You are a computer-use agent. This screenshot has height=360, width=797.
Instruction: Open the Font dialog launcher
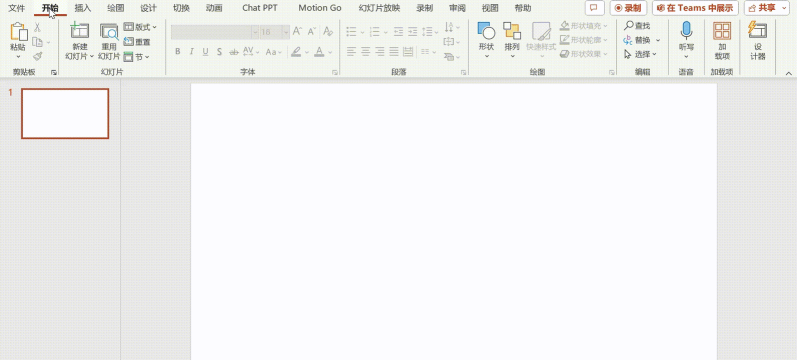pyautogui.click(x=334, y=73)
